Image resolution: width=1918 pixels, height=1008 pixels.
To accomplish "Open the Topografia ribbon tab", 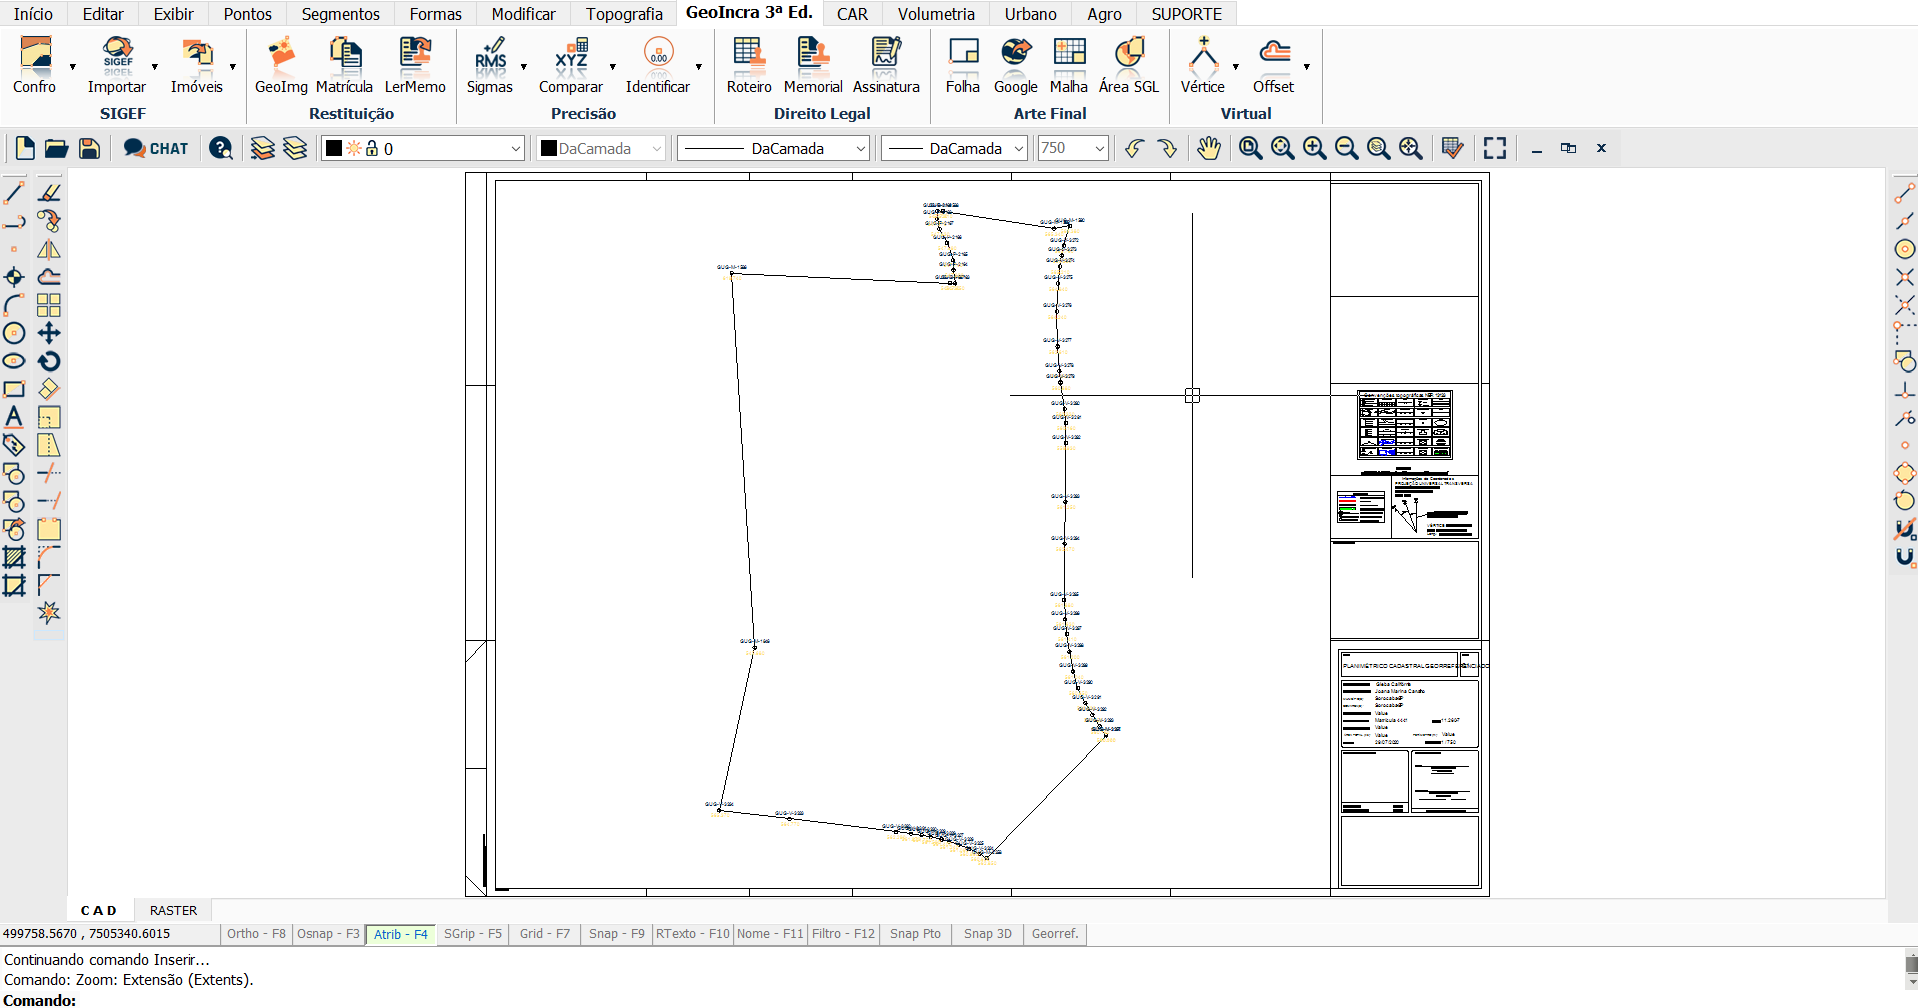I will pos(624,14).
